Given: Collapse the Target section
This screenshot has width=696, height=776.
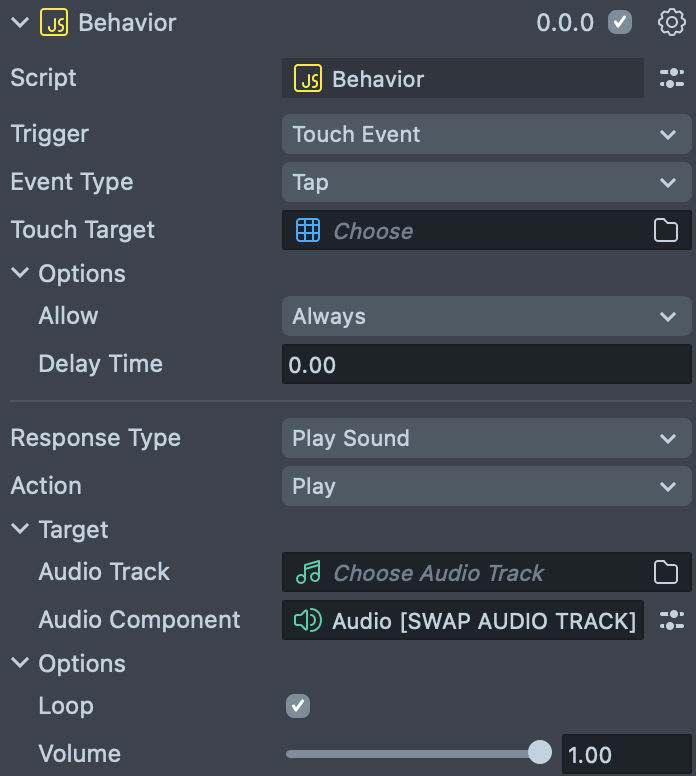Looking at the screenshot, I should click(x=20, y=530).
